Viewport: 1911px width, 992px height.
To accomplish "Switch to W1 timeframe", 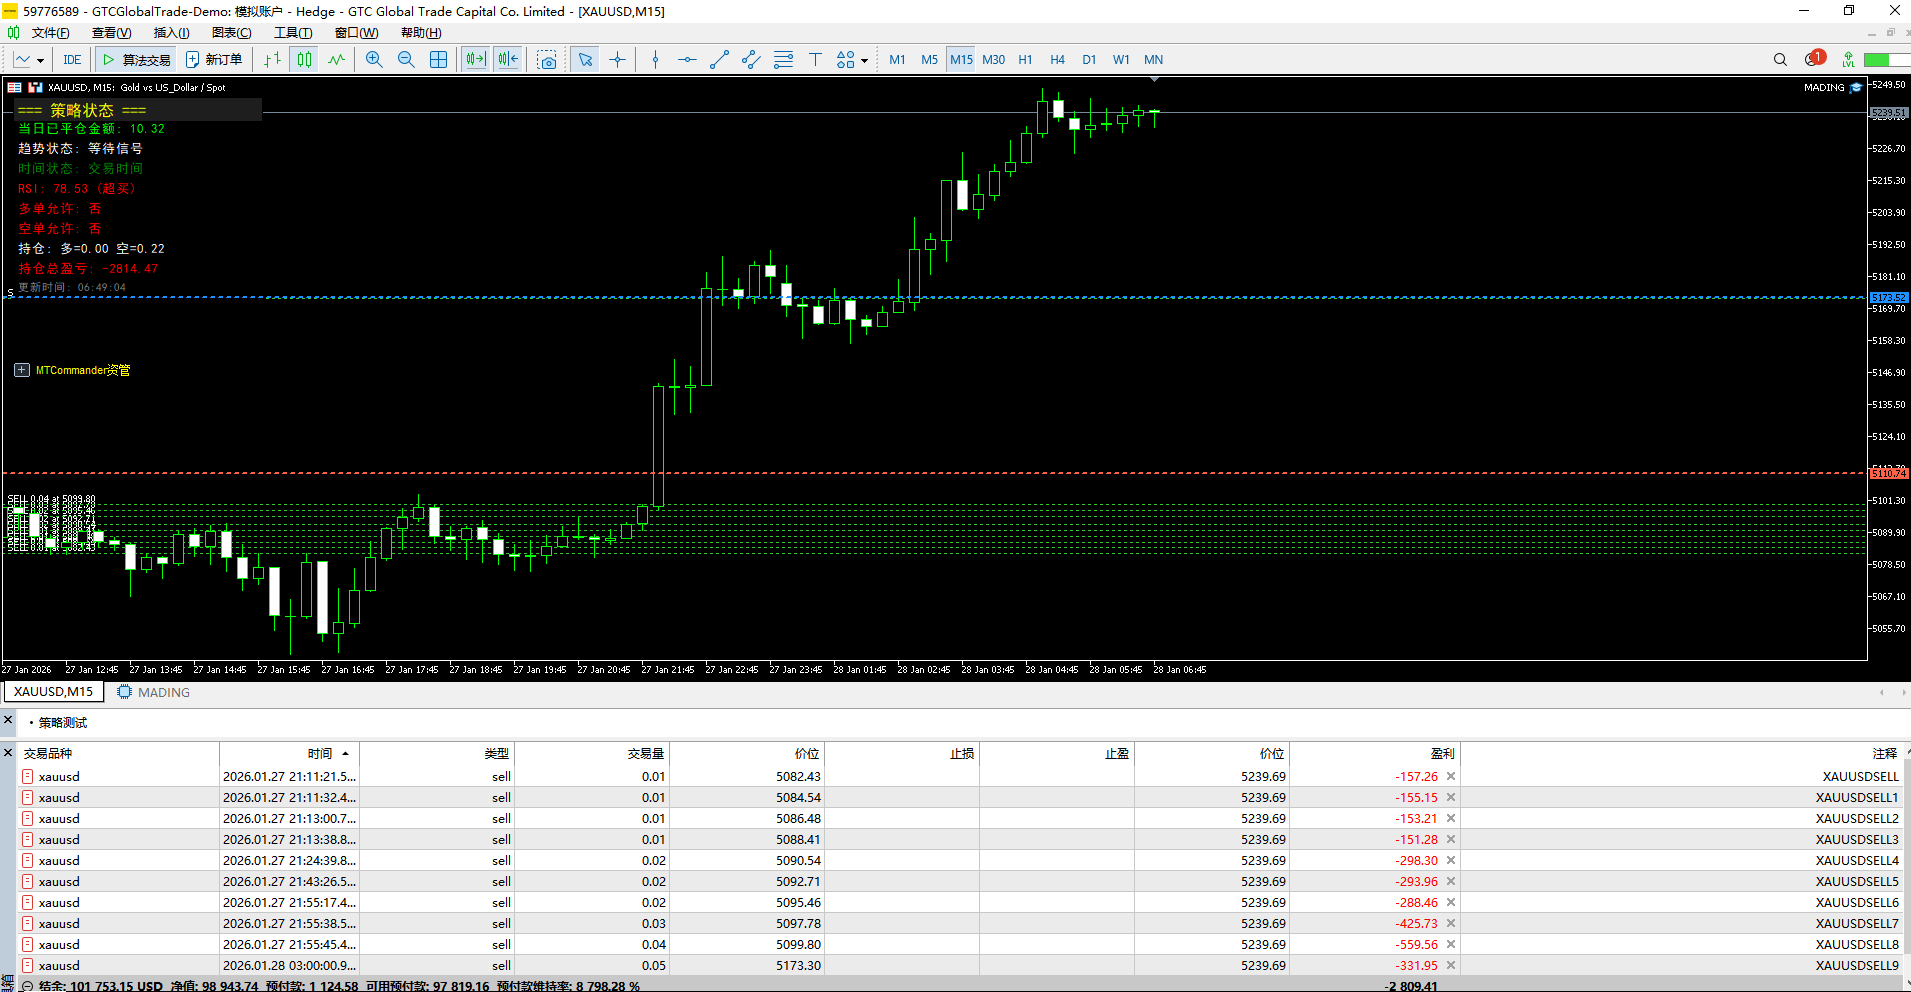I will 1121,60.
